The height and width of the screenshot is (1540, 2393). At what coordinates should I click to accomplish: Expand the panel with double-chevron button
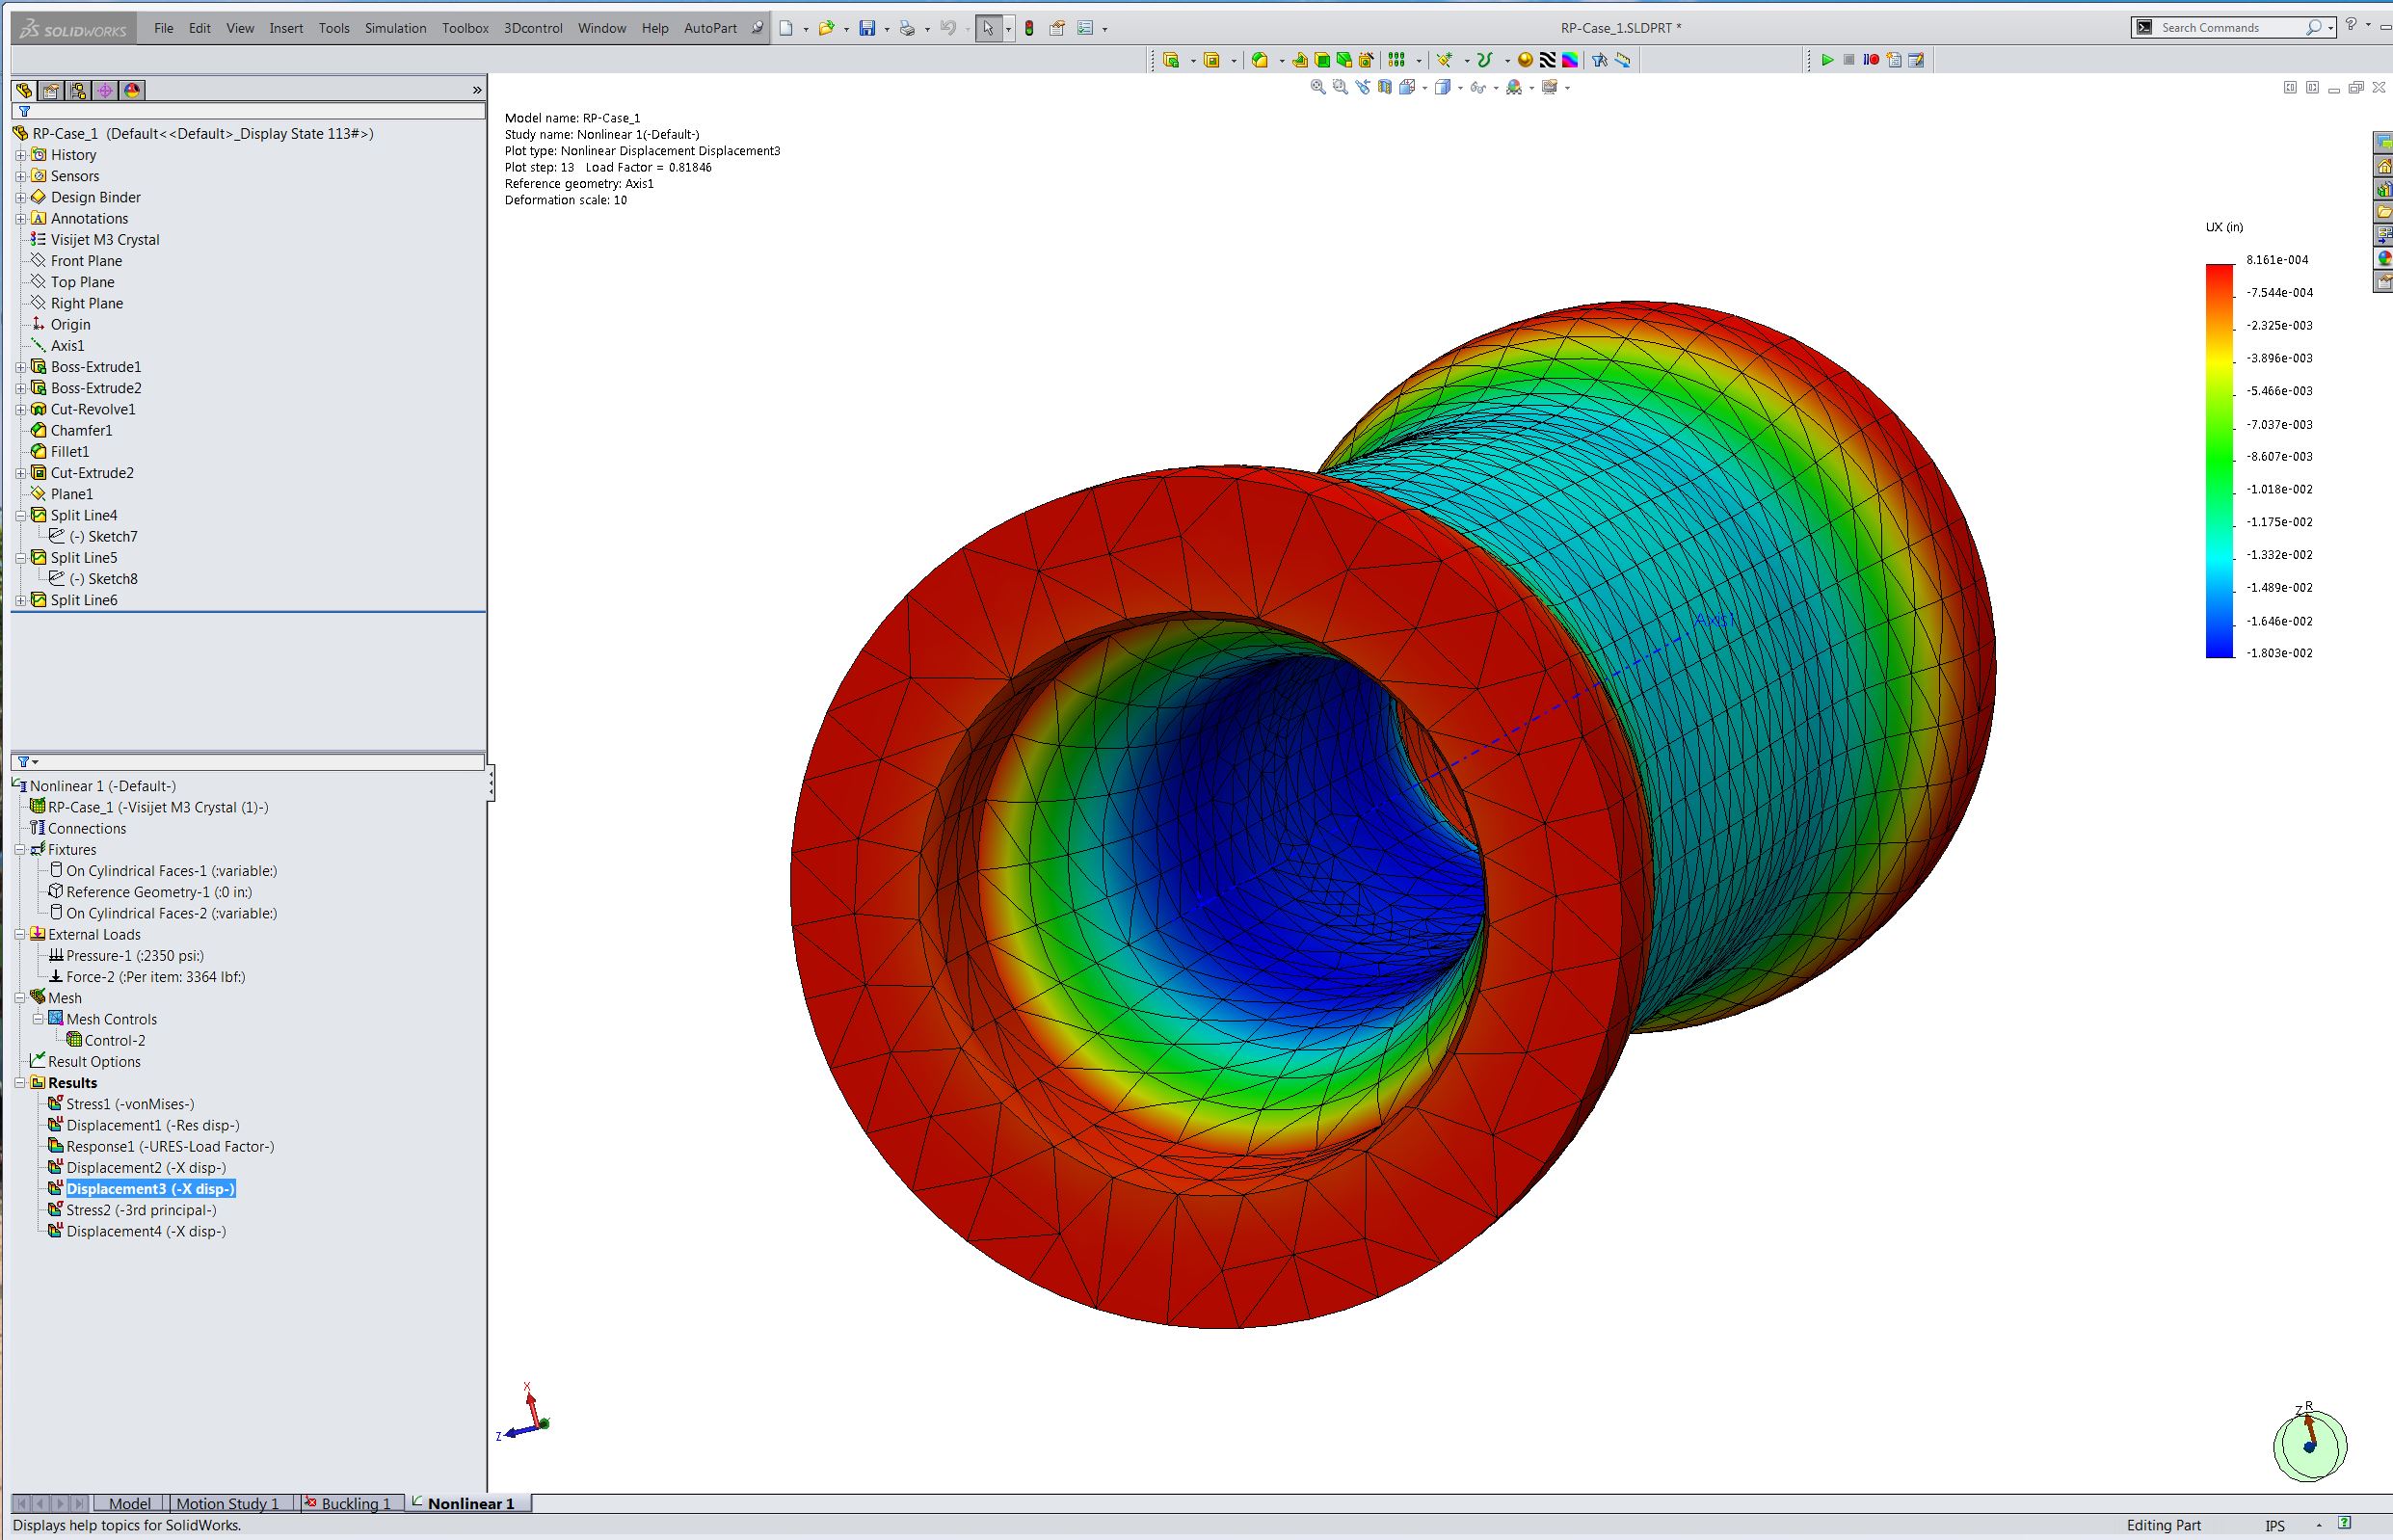(x=477, y=90)
